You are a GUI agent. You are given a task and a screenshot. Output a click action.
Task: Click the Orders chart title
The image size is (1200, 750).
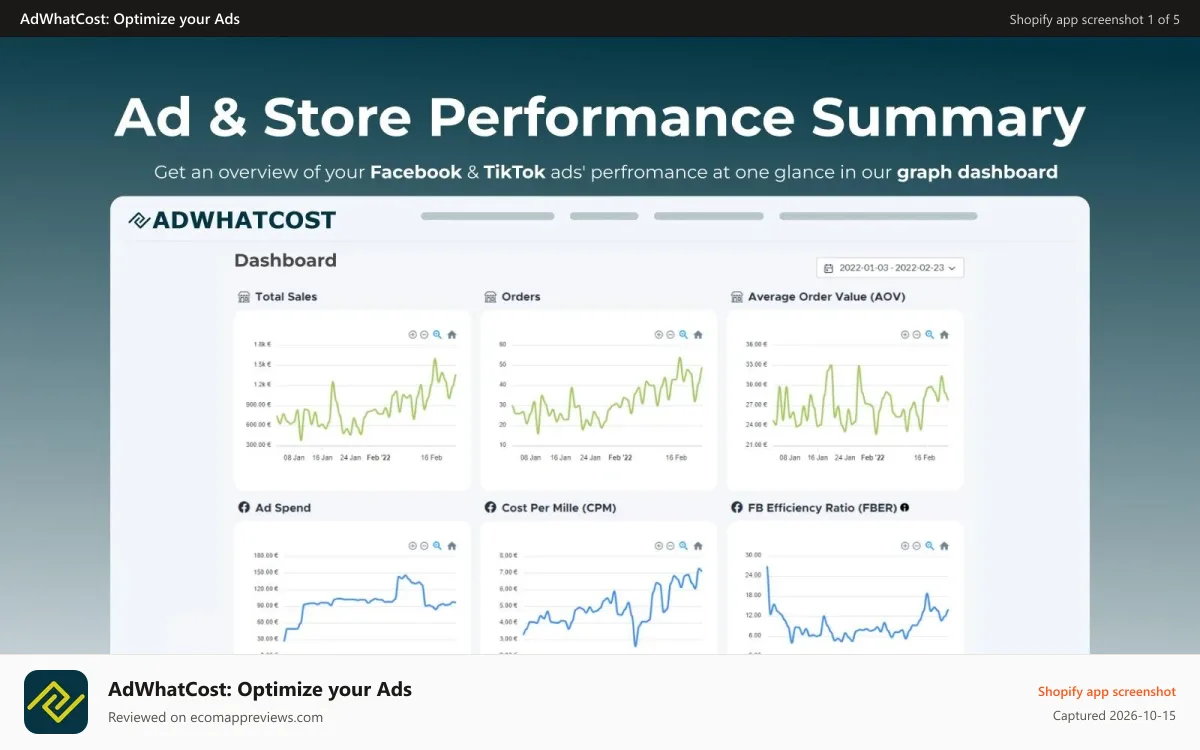click(521, 297)
